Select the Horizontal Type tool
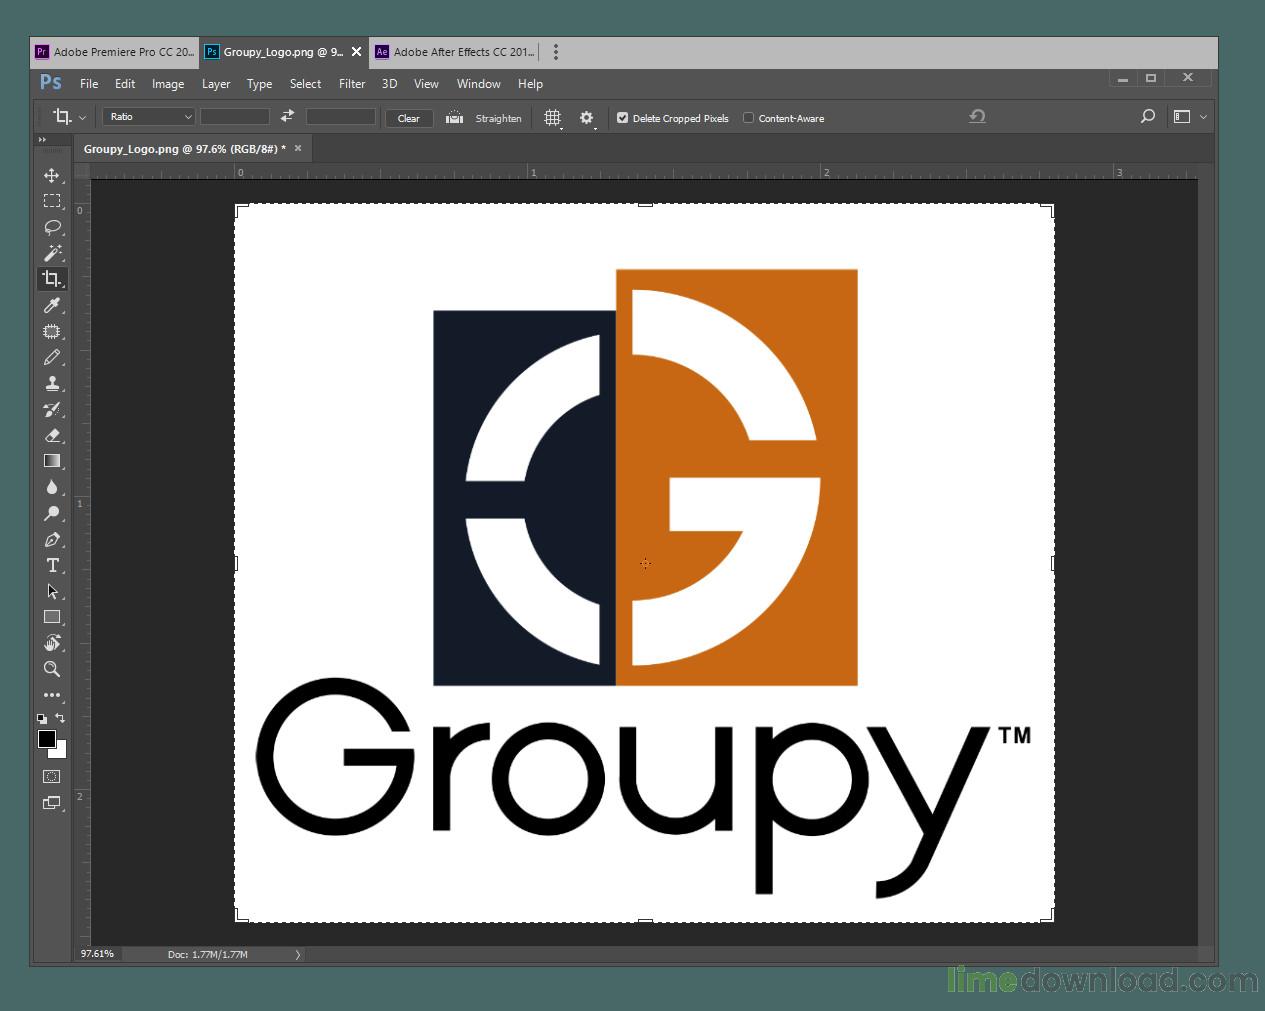Screen dimensions: 1265x1011 (x=52, y=565)
